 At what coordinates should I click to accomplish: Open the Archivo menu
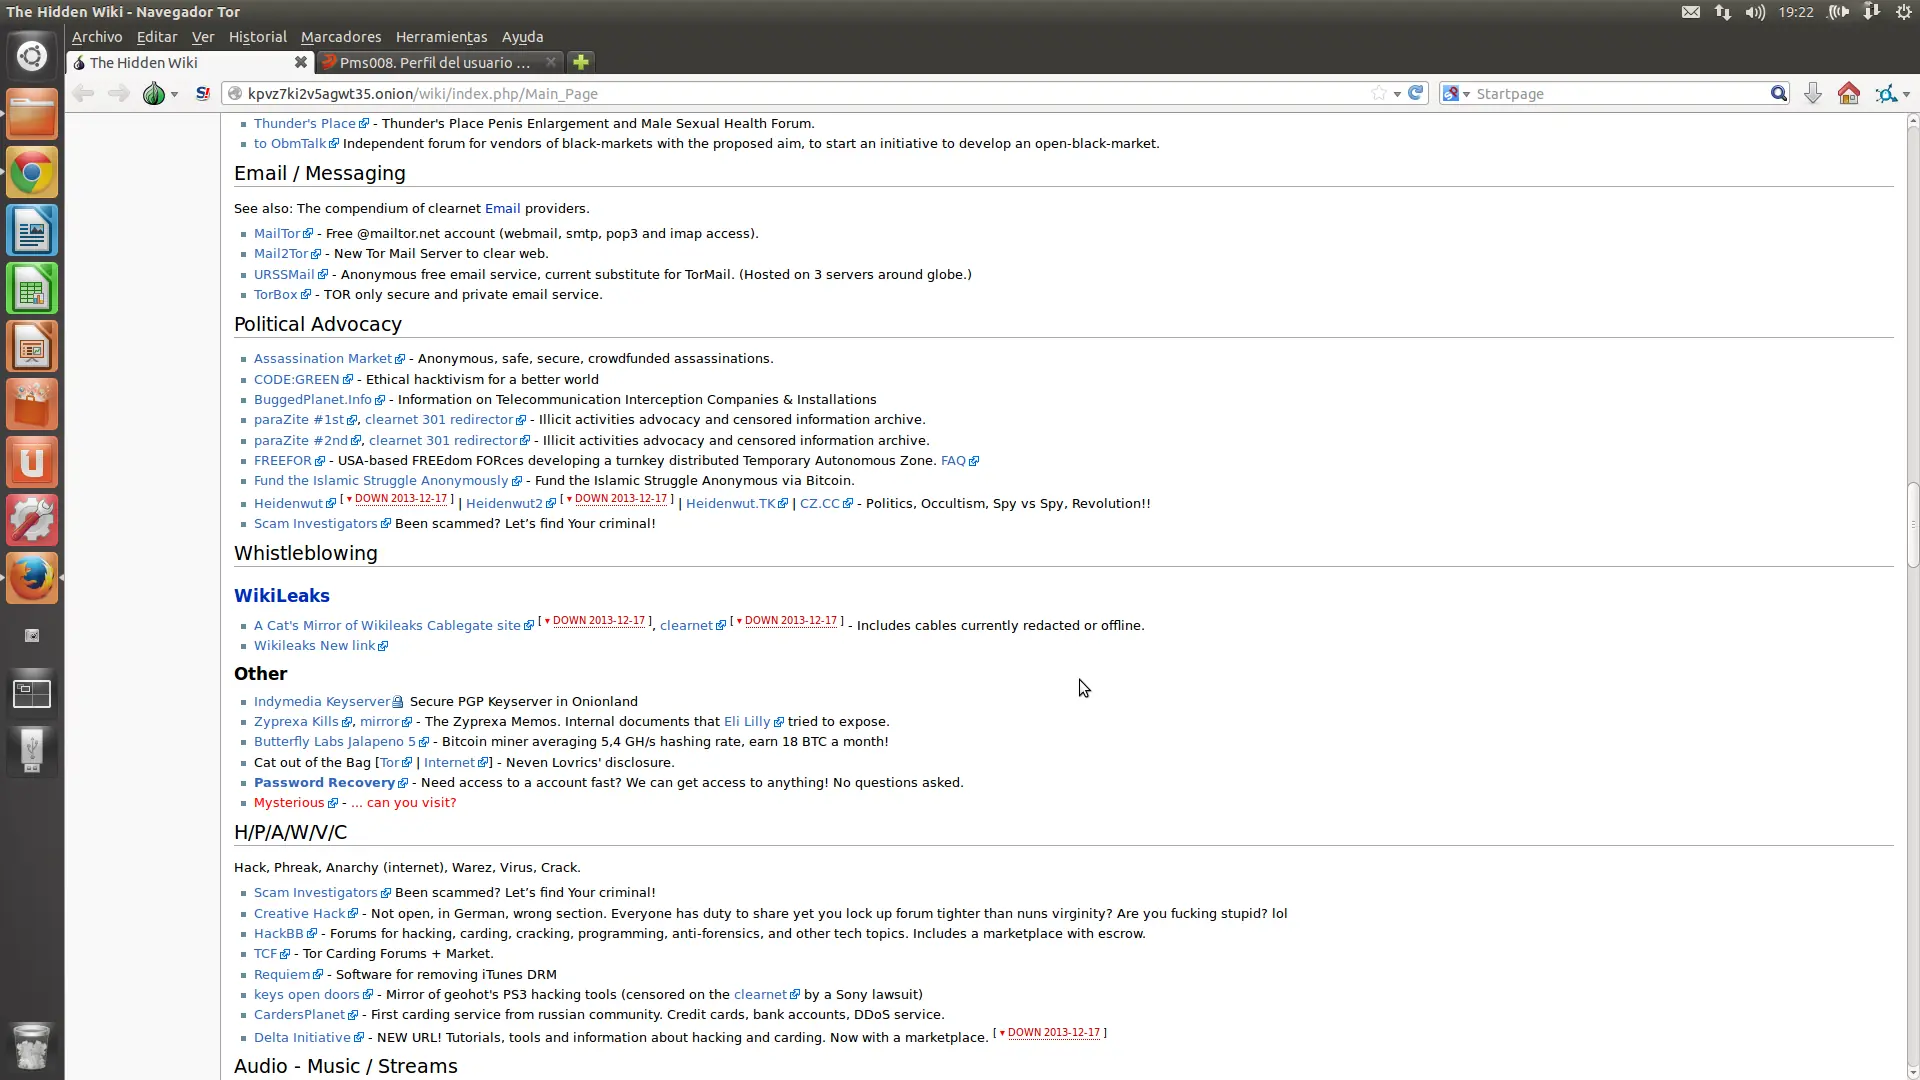(97, 37)
